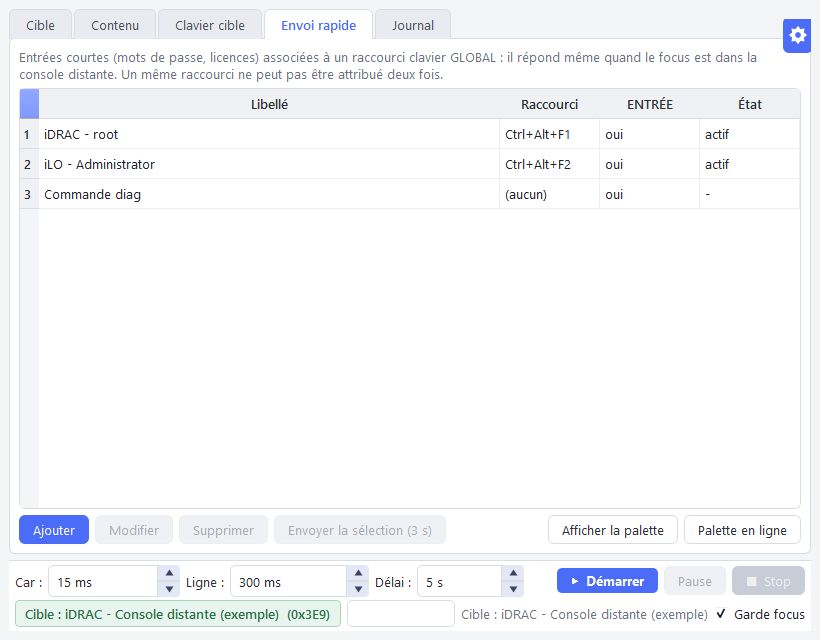The height and width of the screenshot is (640, 820).
Task: Switch to the Cible tab
Action: click(x=40, y=25)
